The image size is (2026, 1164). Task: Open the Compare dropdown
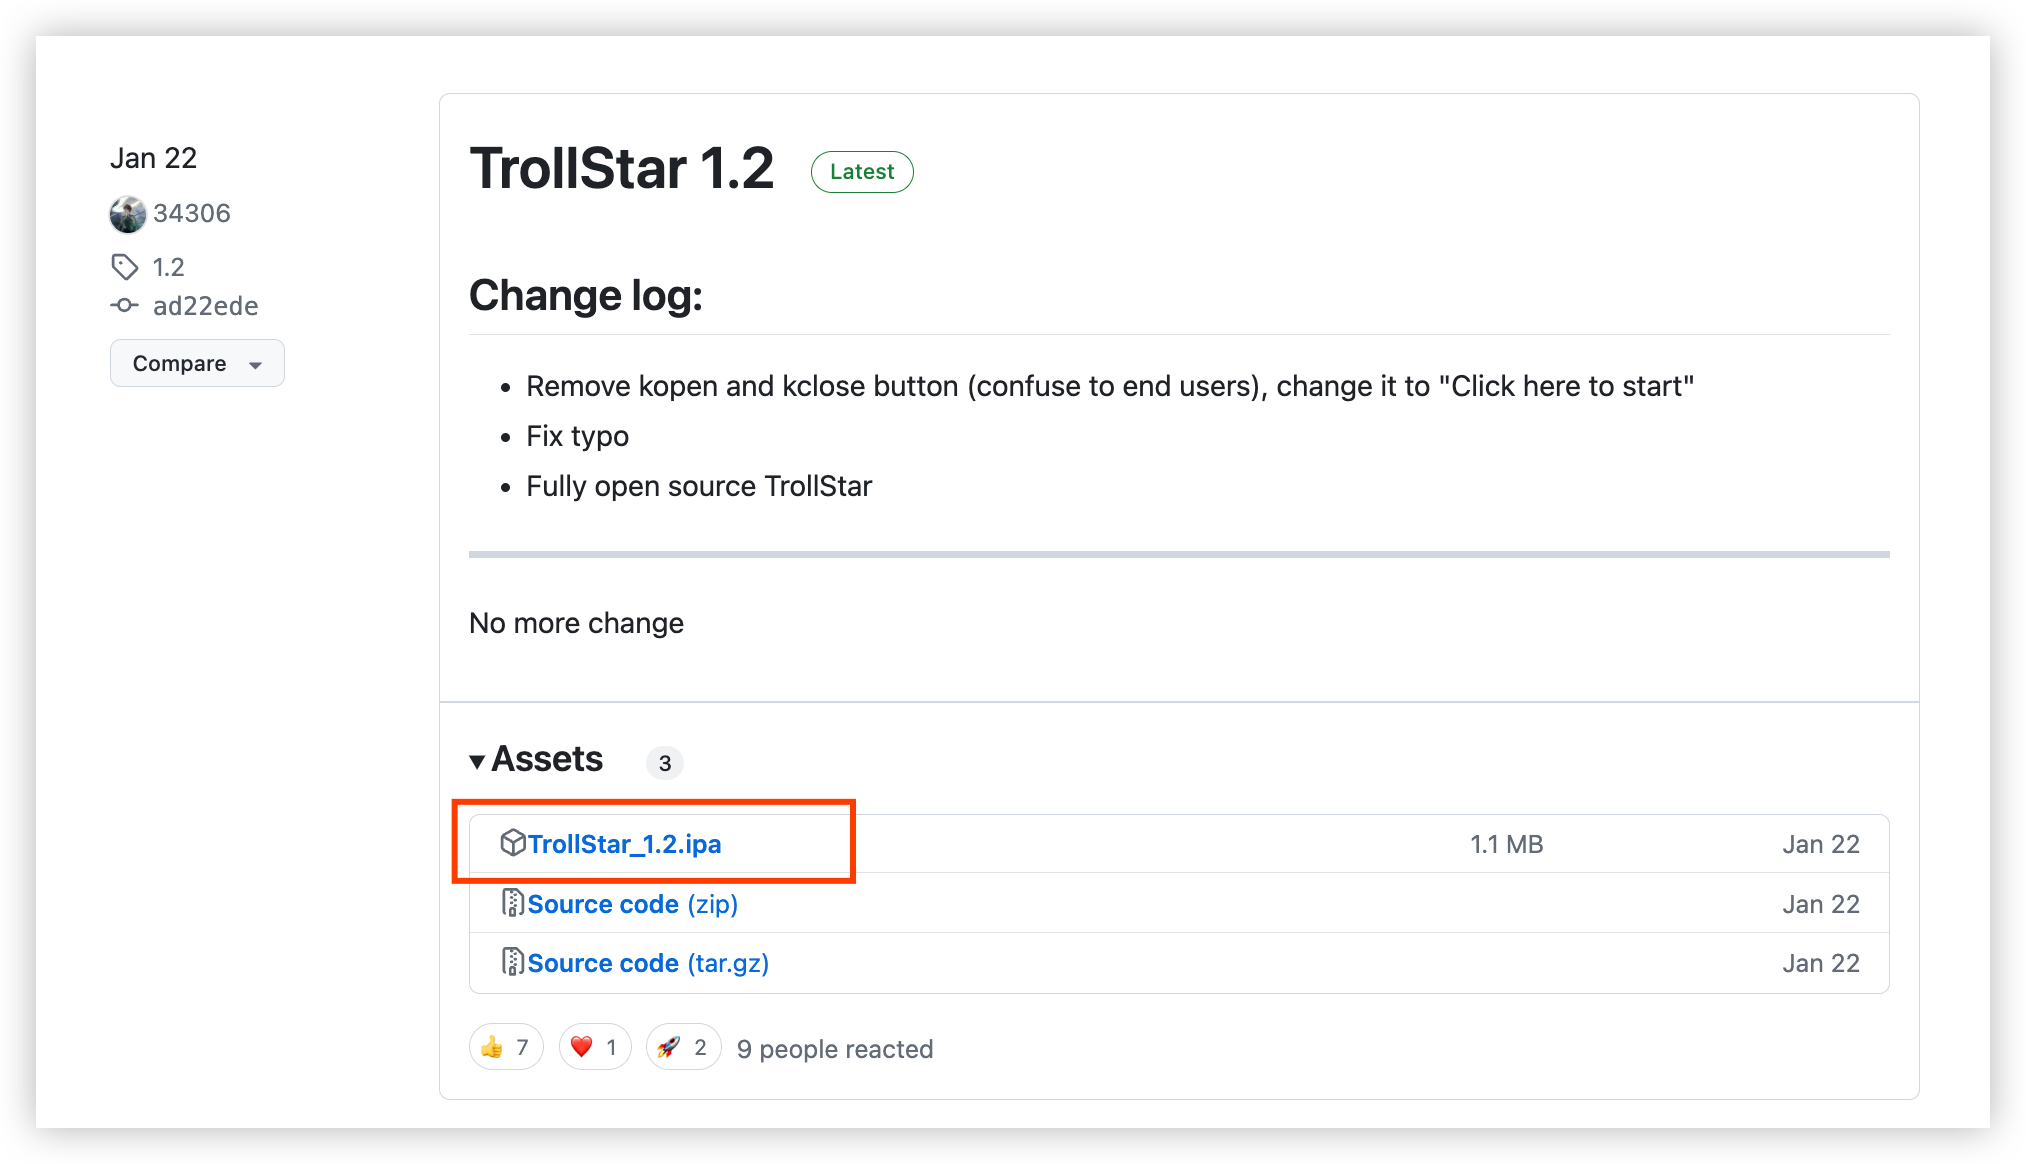(x=197, y=363)
